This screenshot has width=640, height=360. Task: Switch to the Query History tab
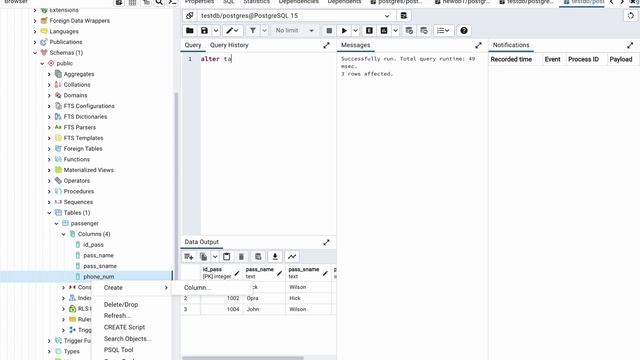(229, 45)
